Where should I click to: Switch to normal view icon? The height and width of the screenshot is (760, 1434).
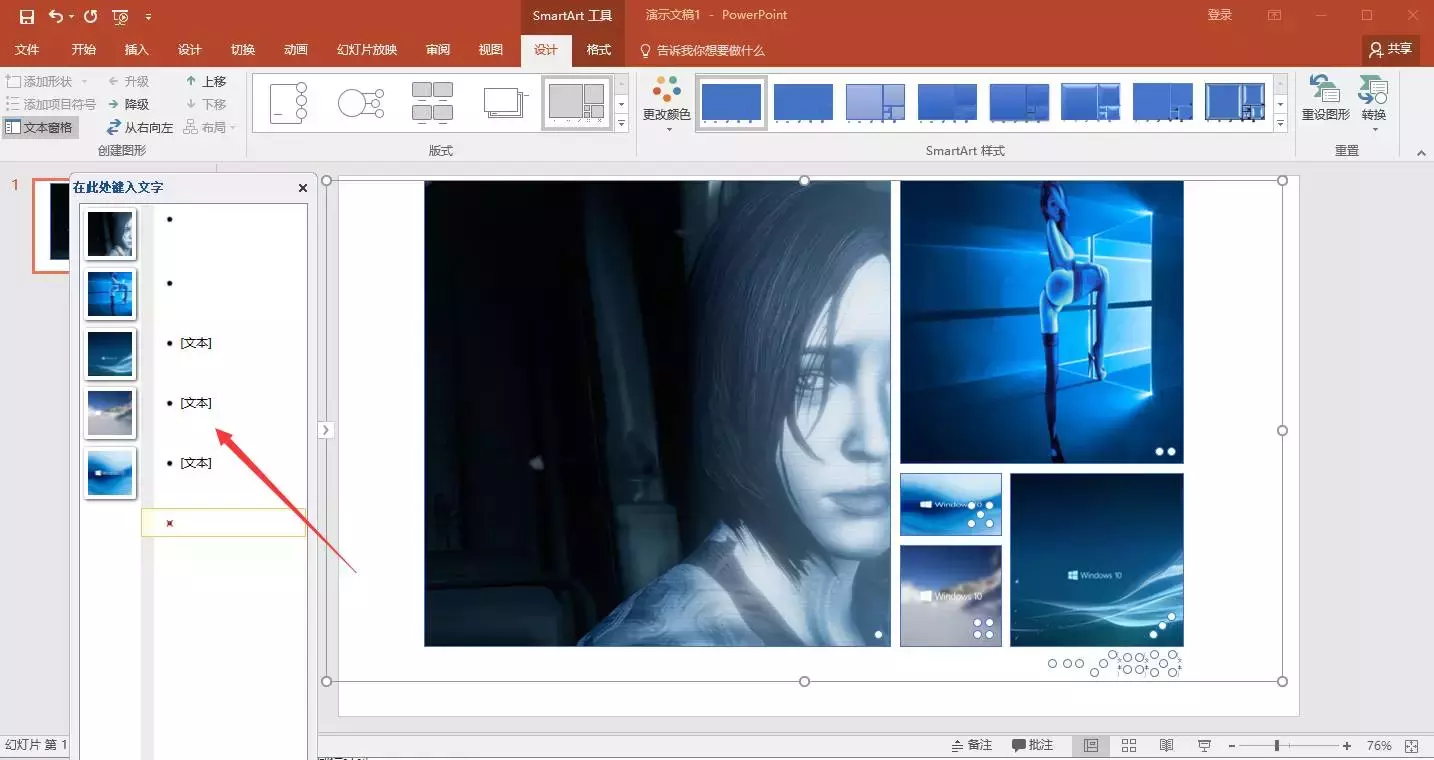[1091, 746]
